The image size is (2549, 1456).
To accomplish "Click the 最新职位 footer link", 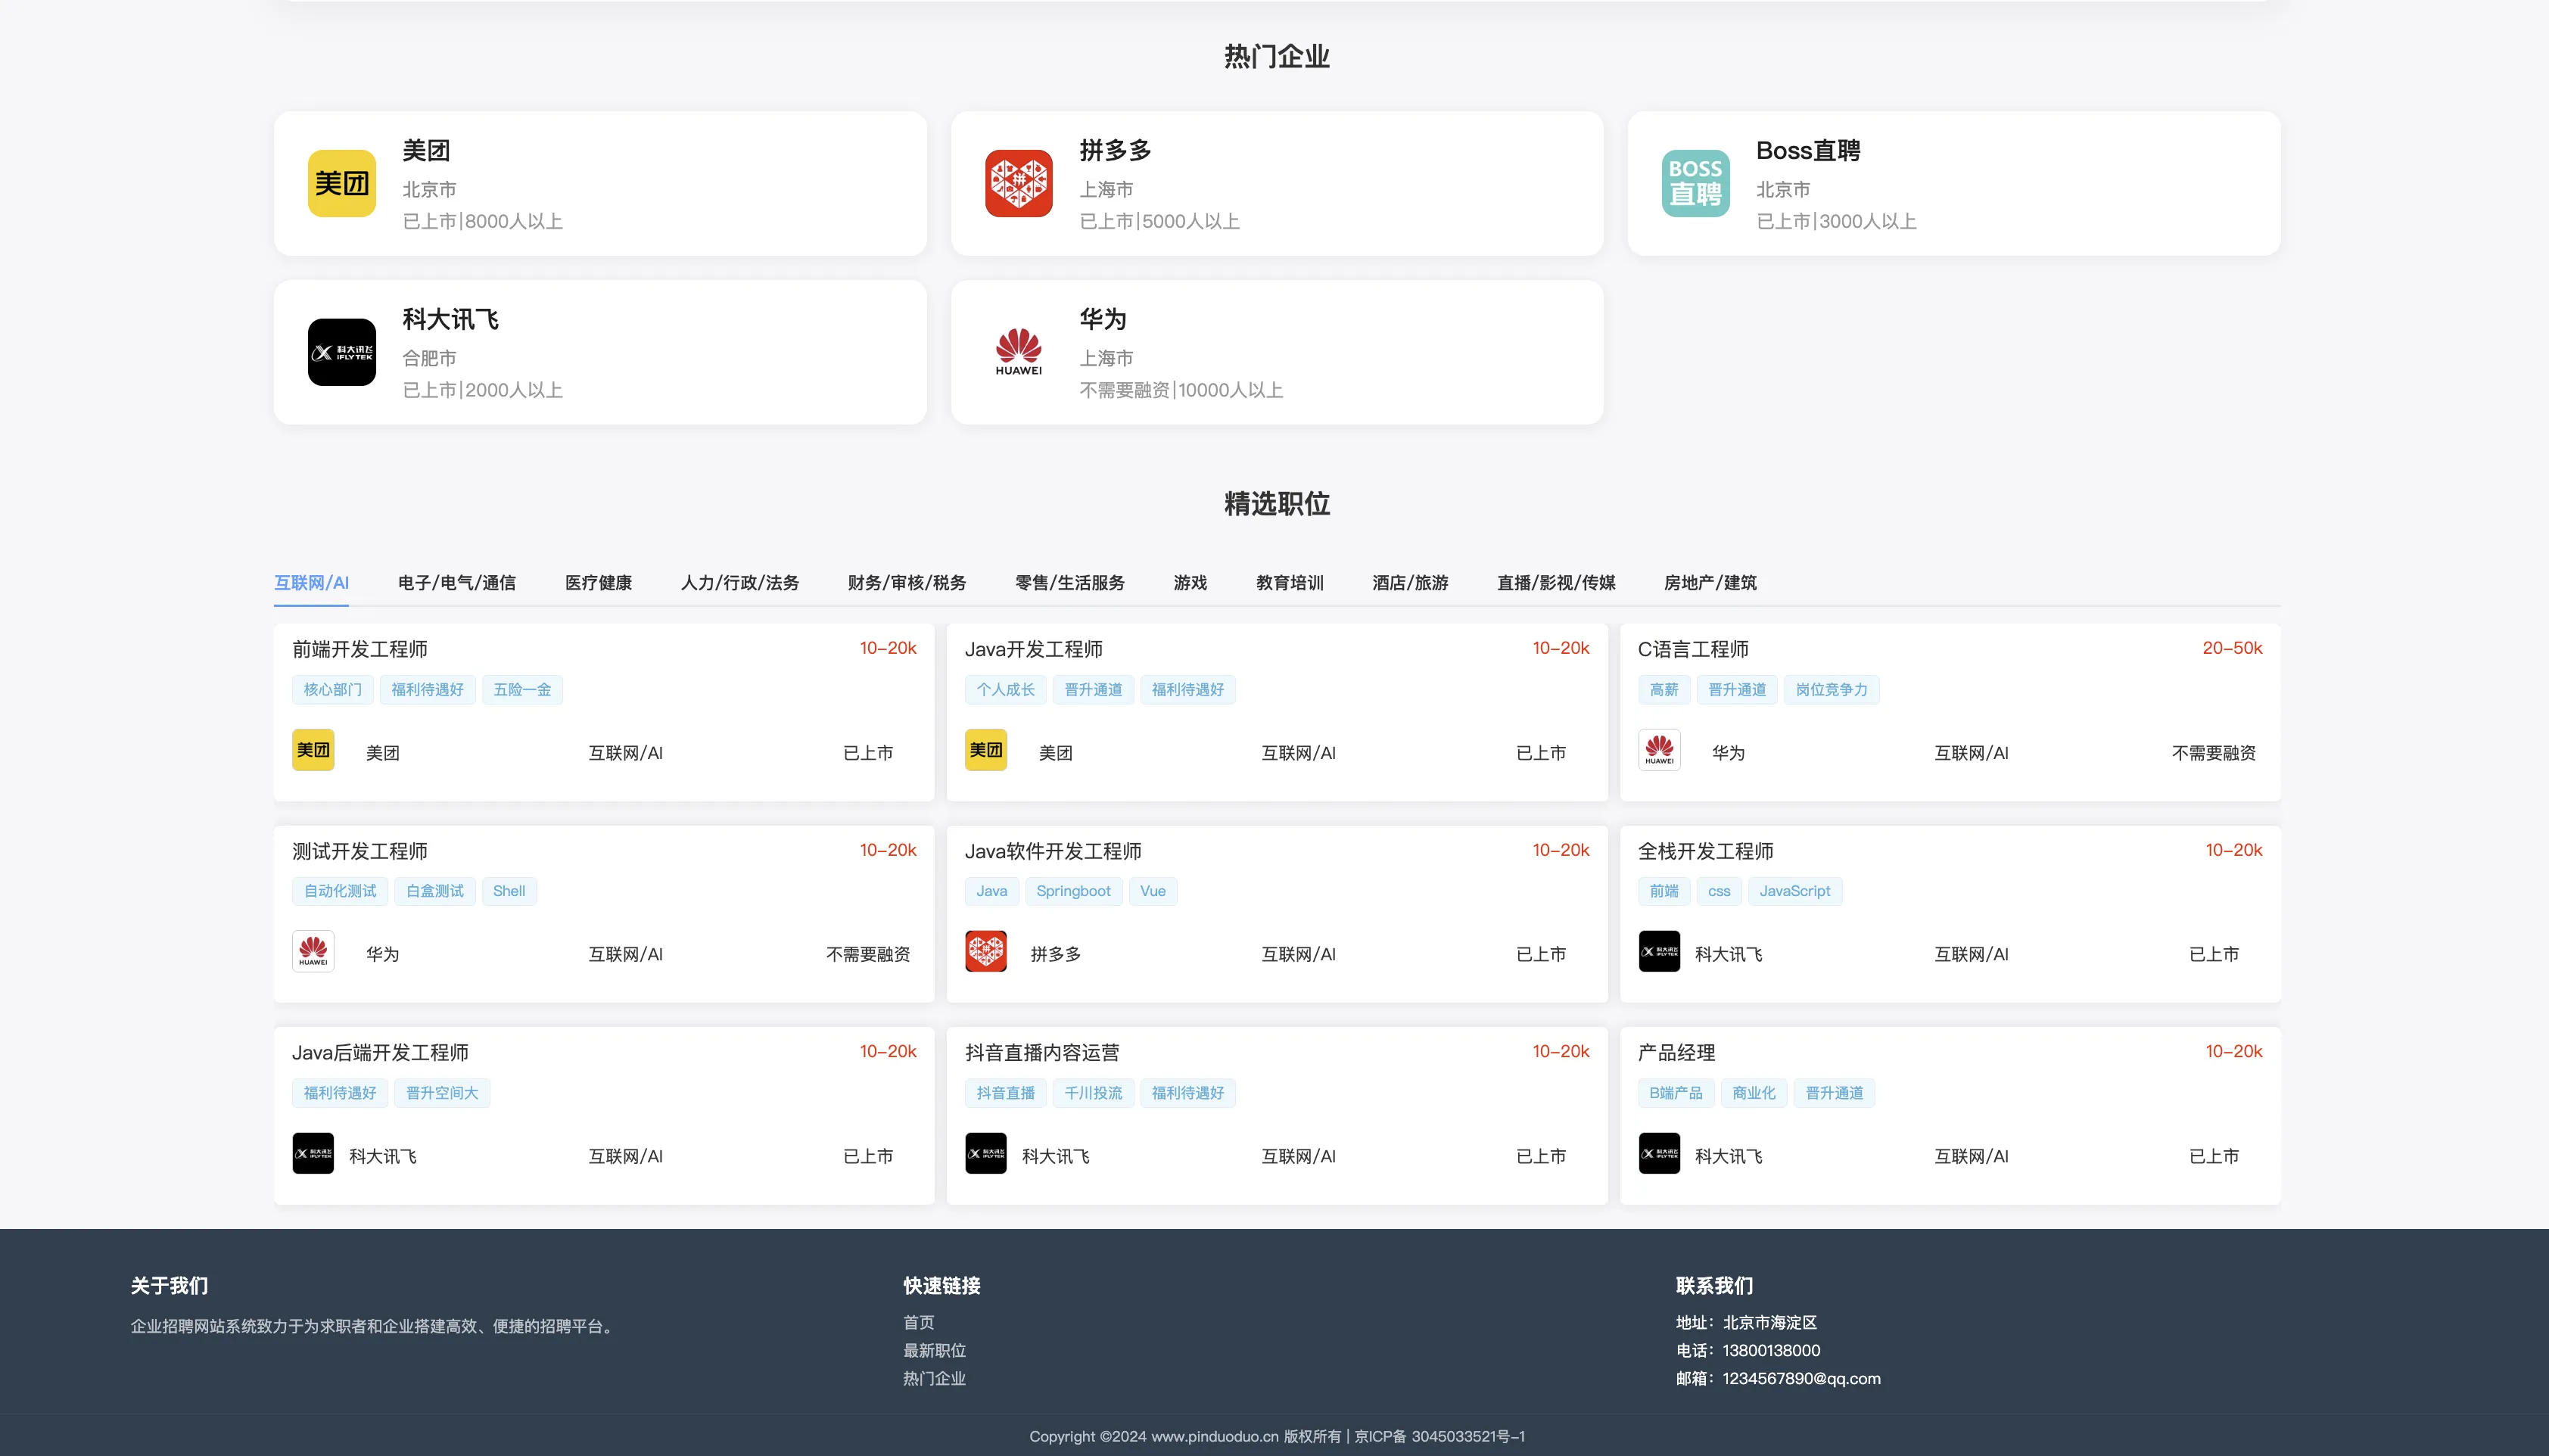I will click(934, 1350).
